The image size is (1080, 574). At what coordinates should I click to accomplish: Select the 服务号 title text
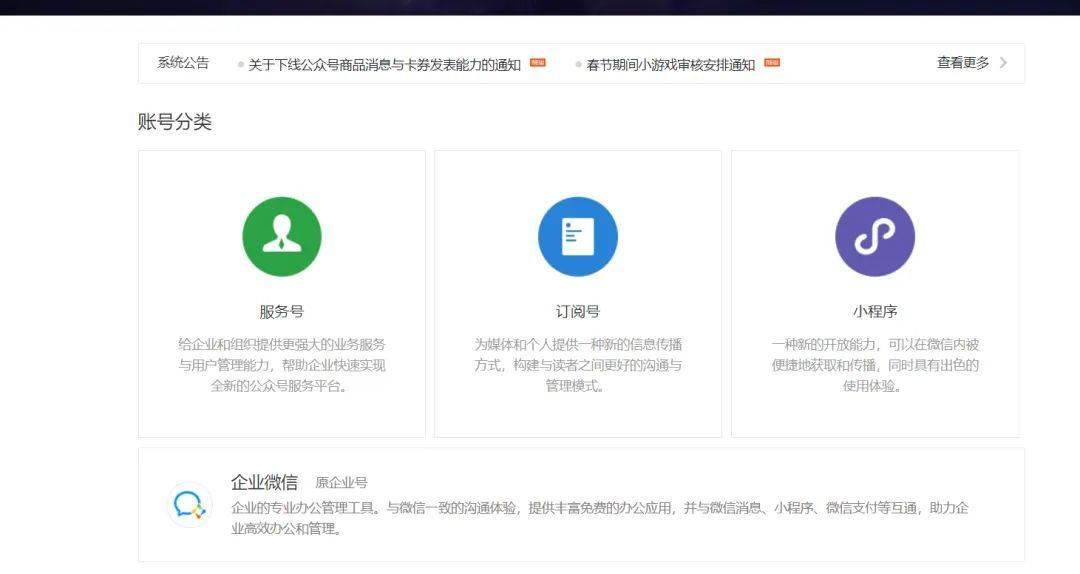pos(282,311)
